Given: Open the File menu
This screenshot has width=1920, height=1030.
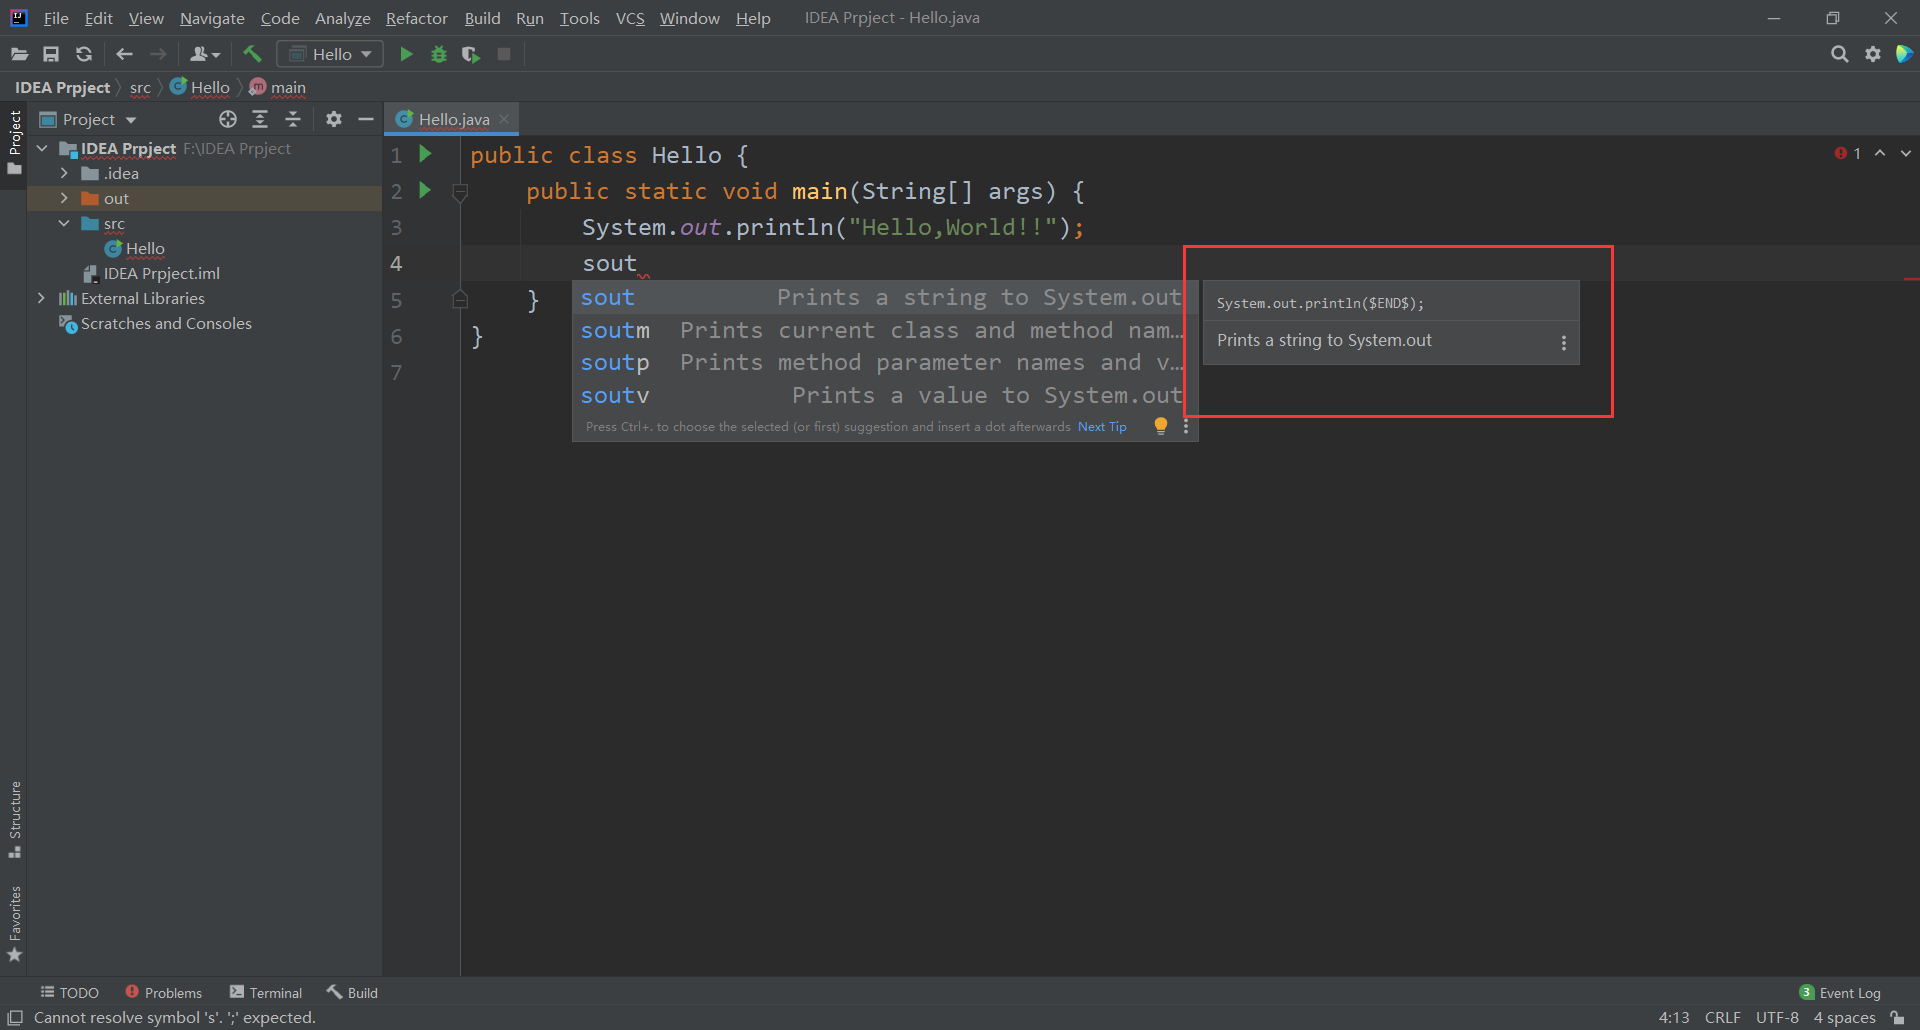Looking at the screenshot, I should point(56,18).
